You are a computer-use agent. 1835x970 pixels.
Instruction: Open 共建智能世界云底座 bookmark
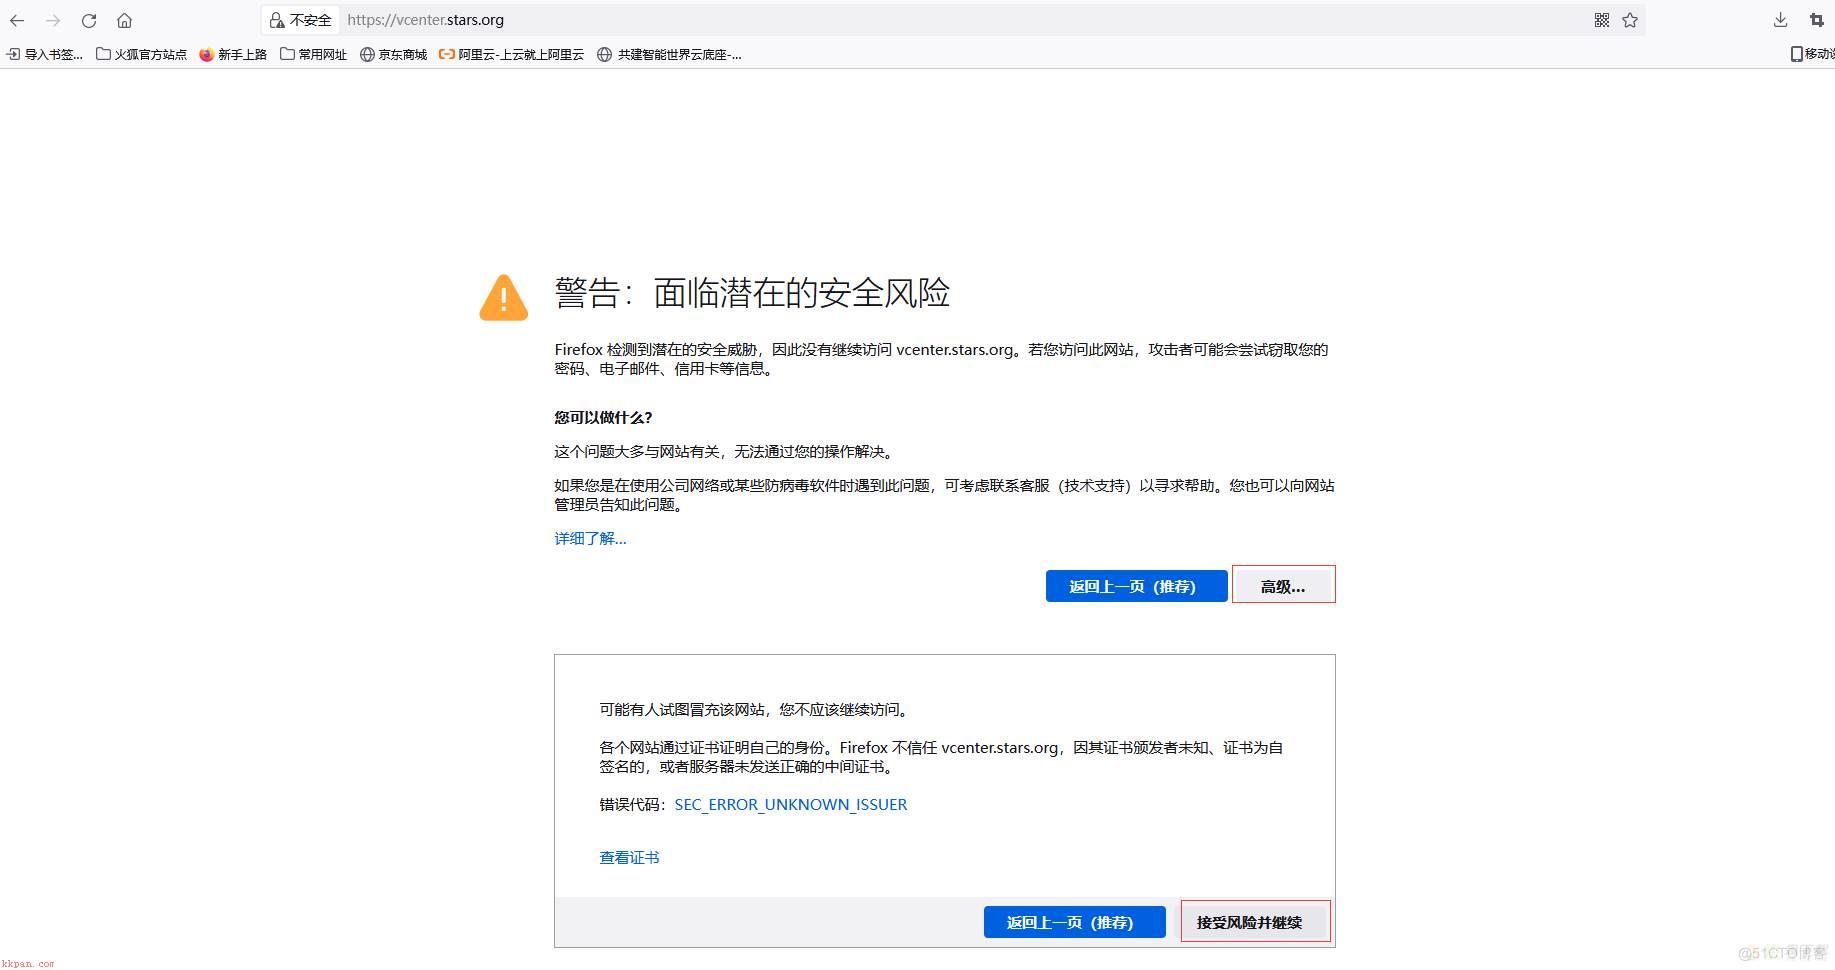pyautogui.click(x=669, y=54)
